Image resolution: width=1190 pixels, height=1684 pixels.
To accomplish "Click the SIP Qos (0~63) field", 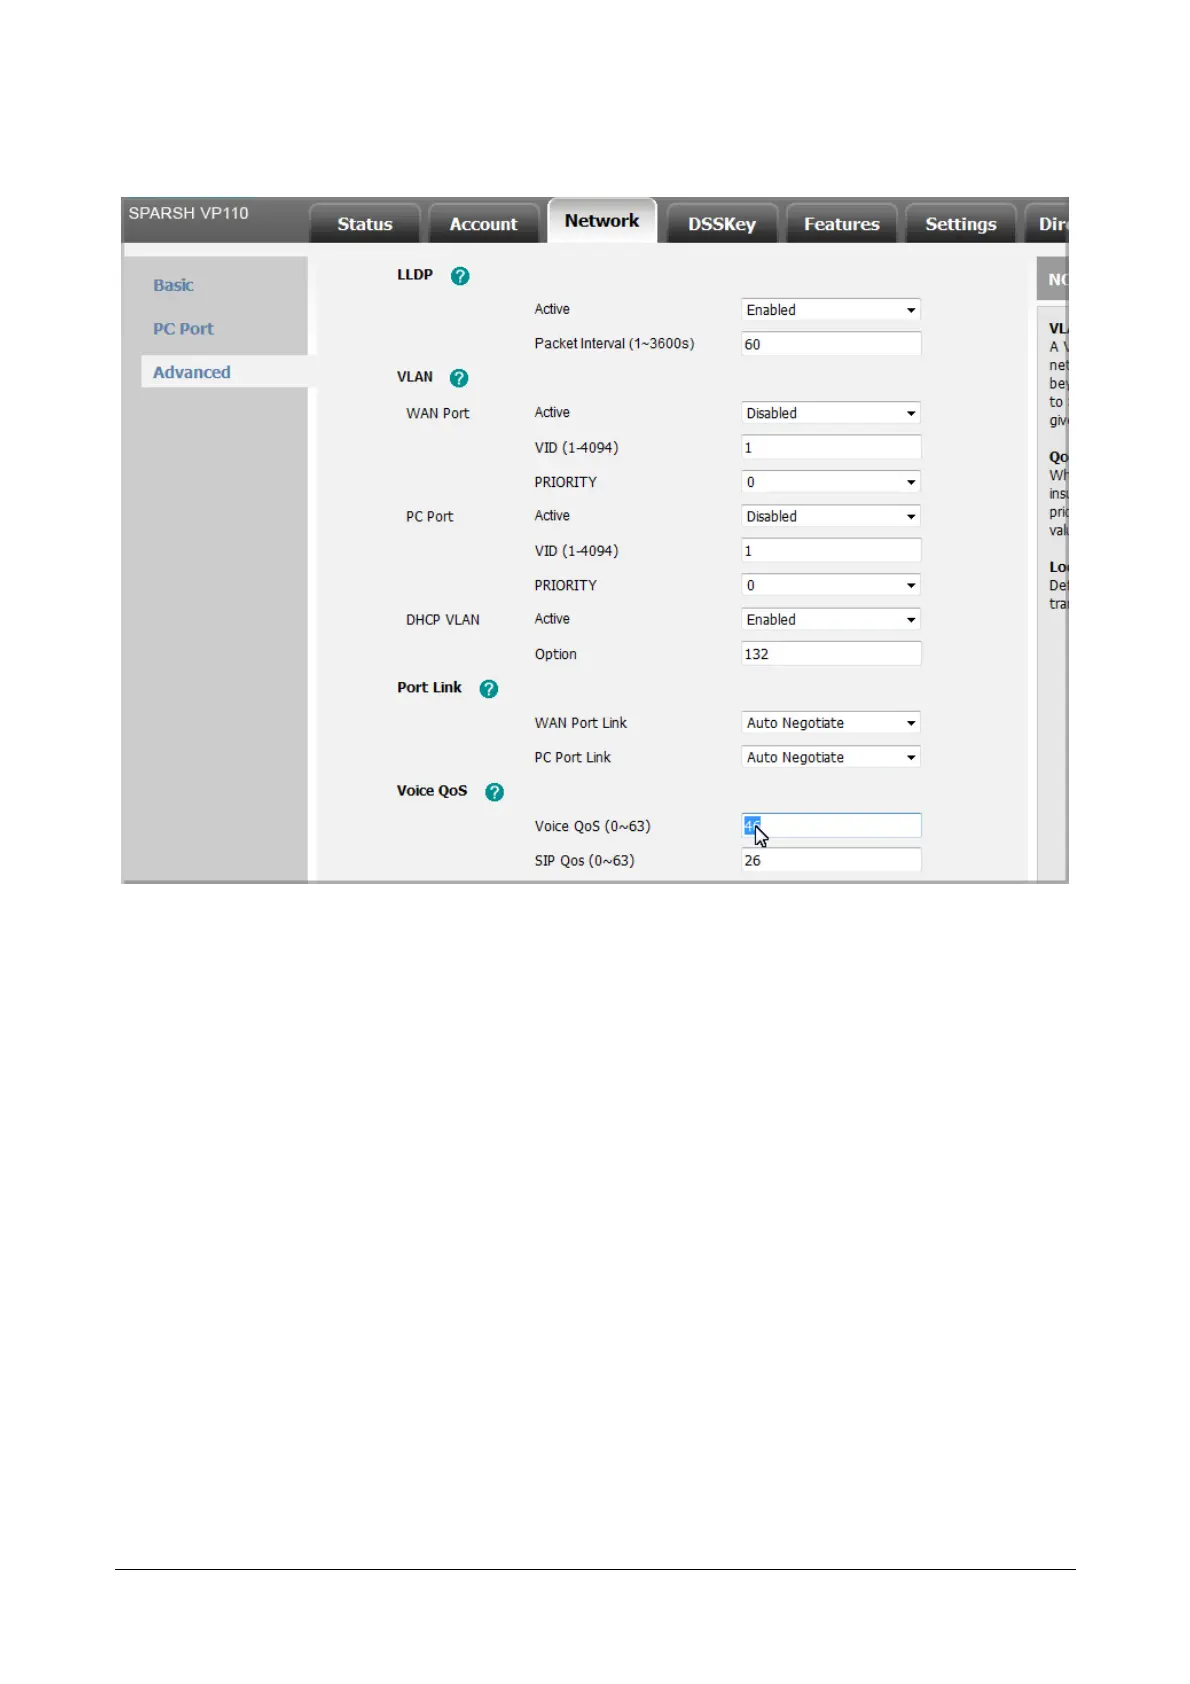I will [831, 860].
